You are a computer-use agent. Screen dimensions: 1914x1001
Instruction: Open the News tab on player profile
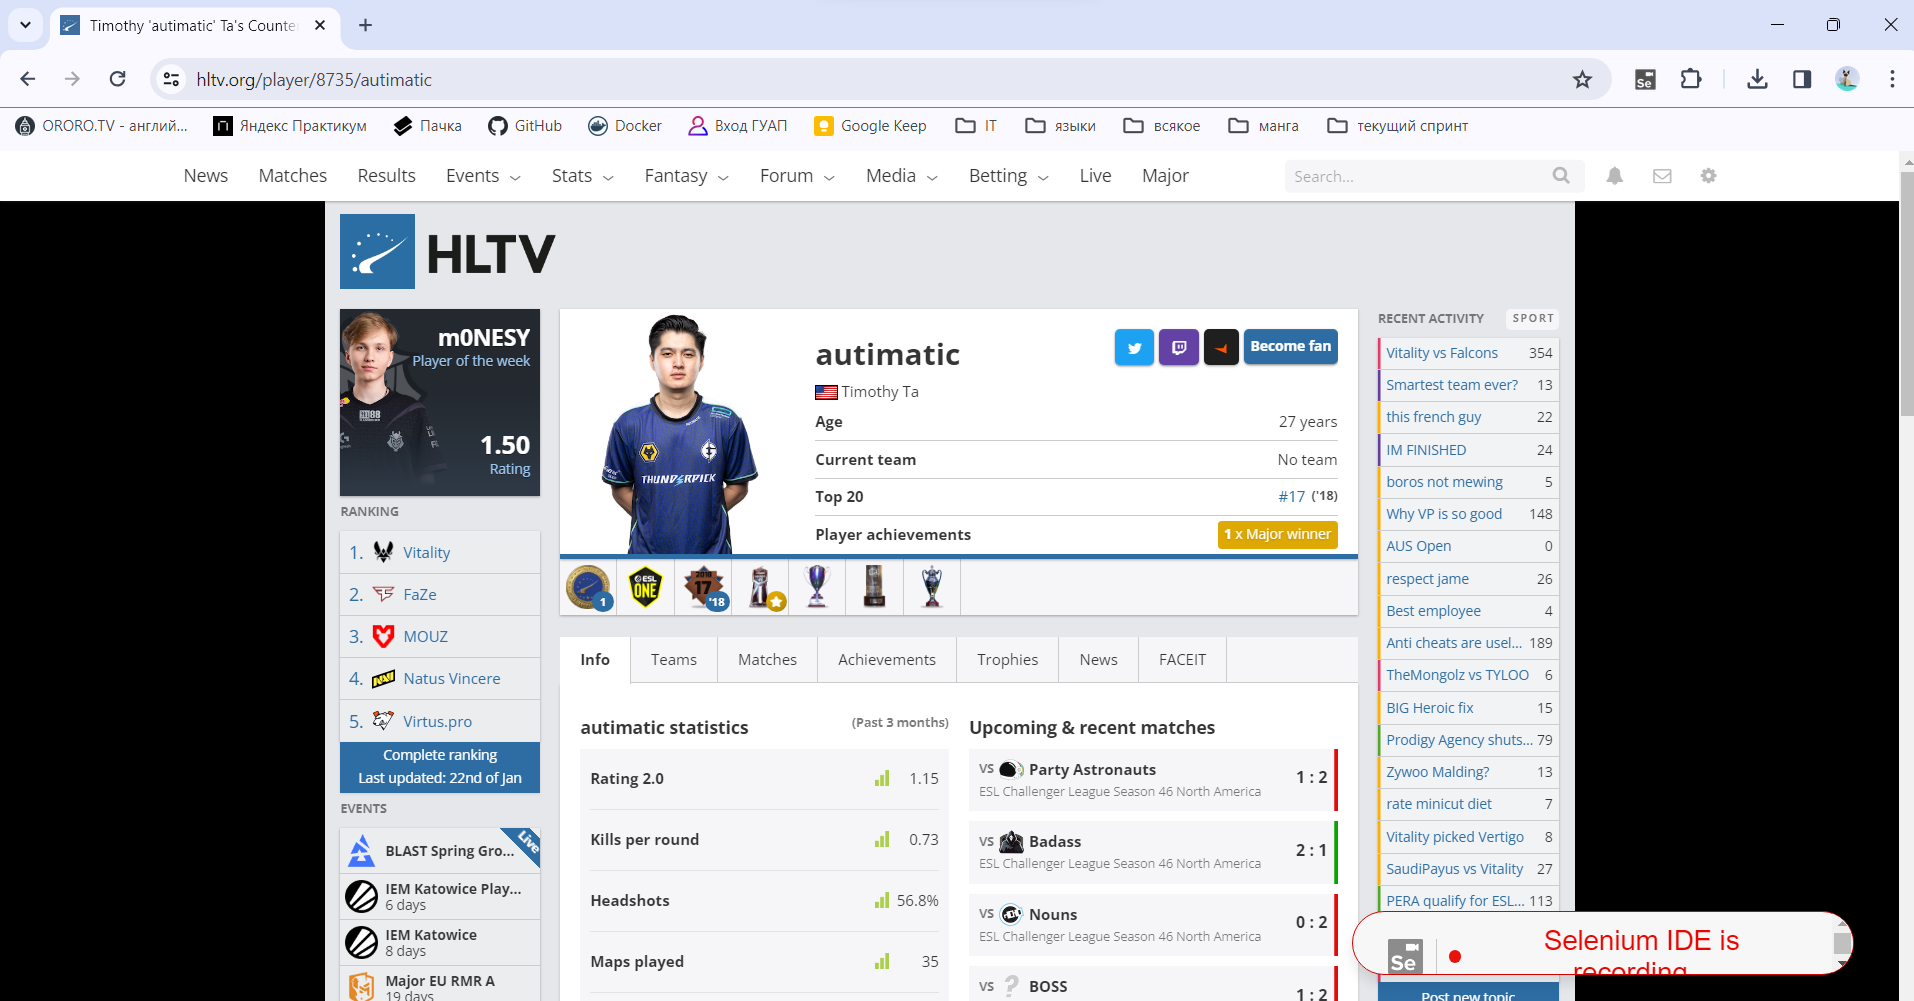tap(1098, 660)
